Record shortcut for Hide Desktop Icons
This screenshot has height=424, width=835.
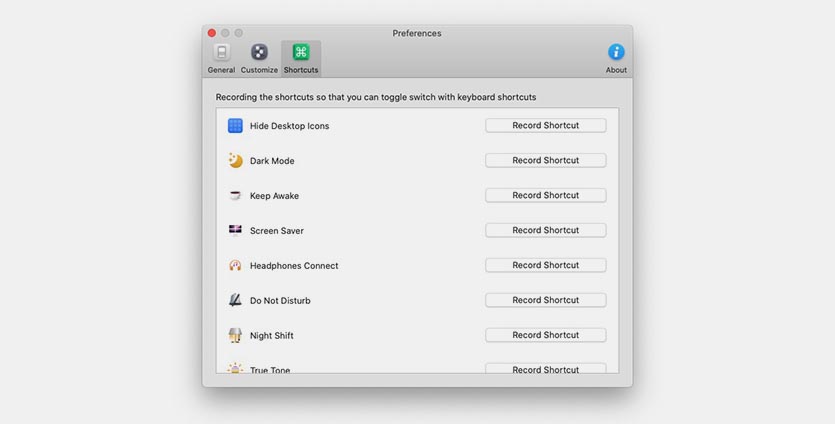point(545,126)
